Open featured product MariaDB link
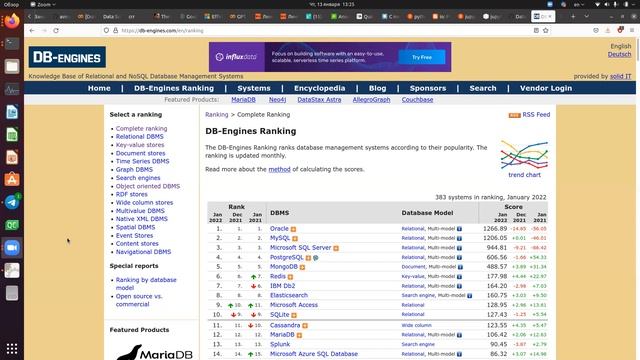Screen dimensions: 640x360 coord(243,100)
